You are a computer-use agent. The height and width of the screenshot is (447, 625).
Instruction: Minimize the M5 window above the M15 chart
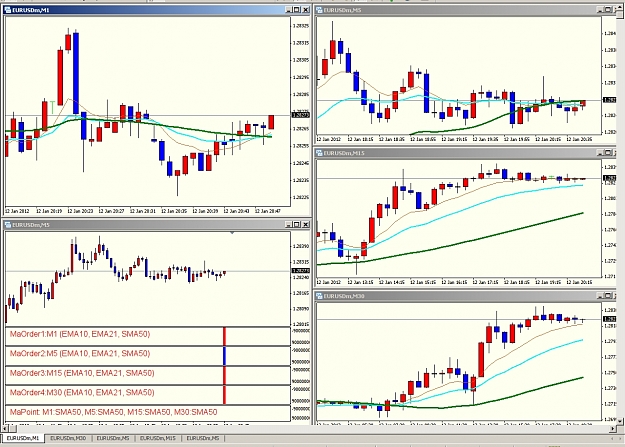[600, 10]
